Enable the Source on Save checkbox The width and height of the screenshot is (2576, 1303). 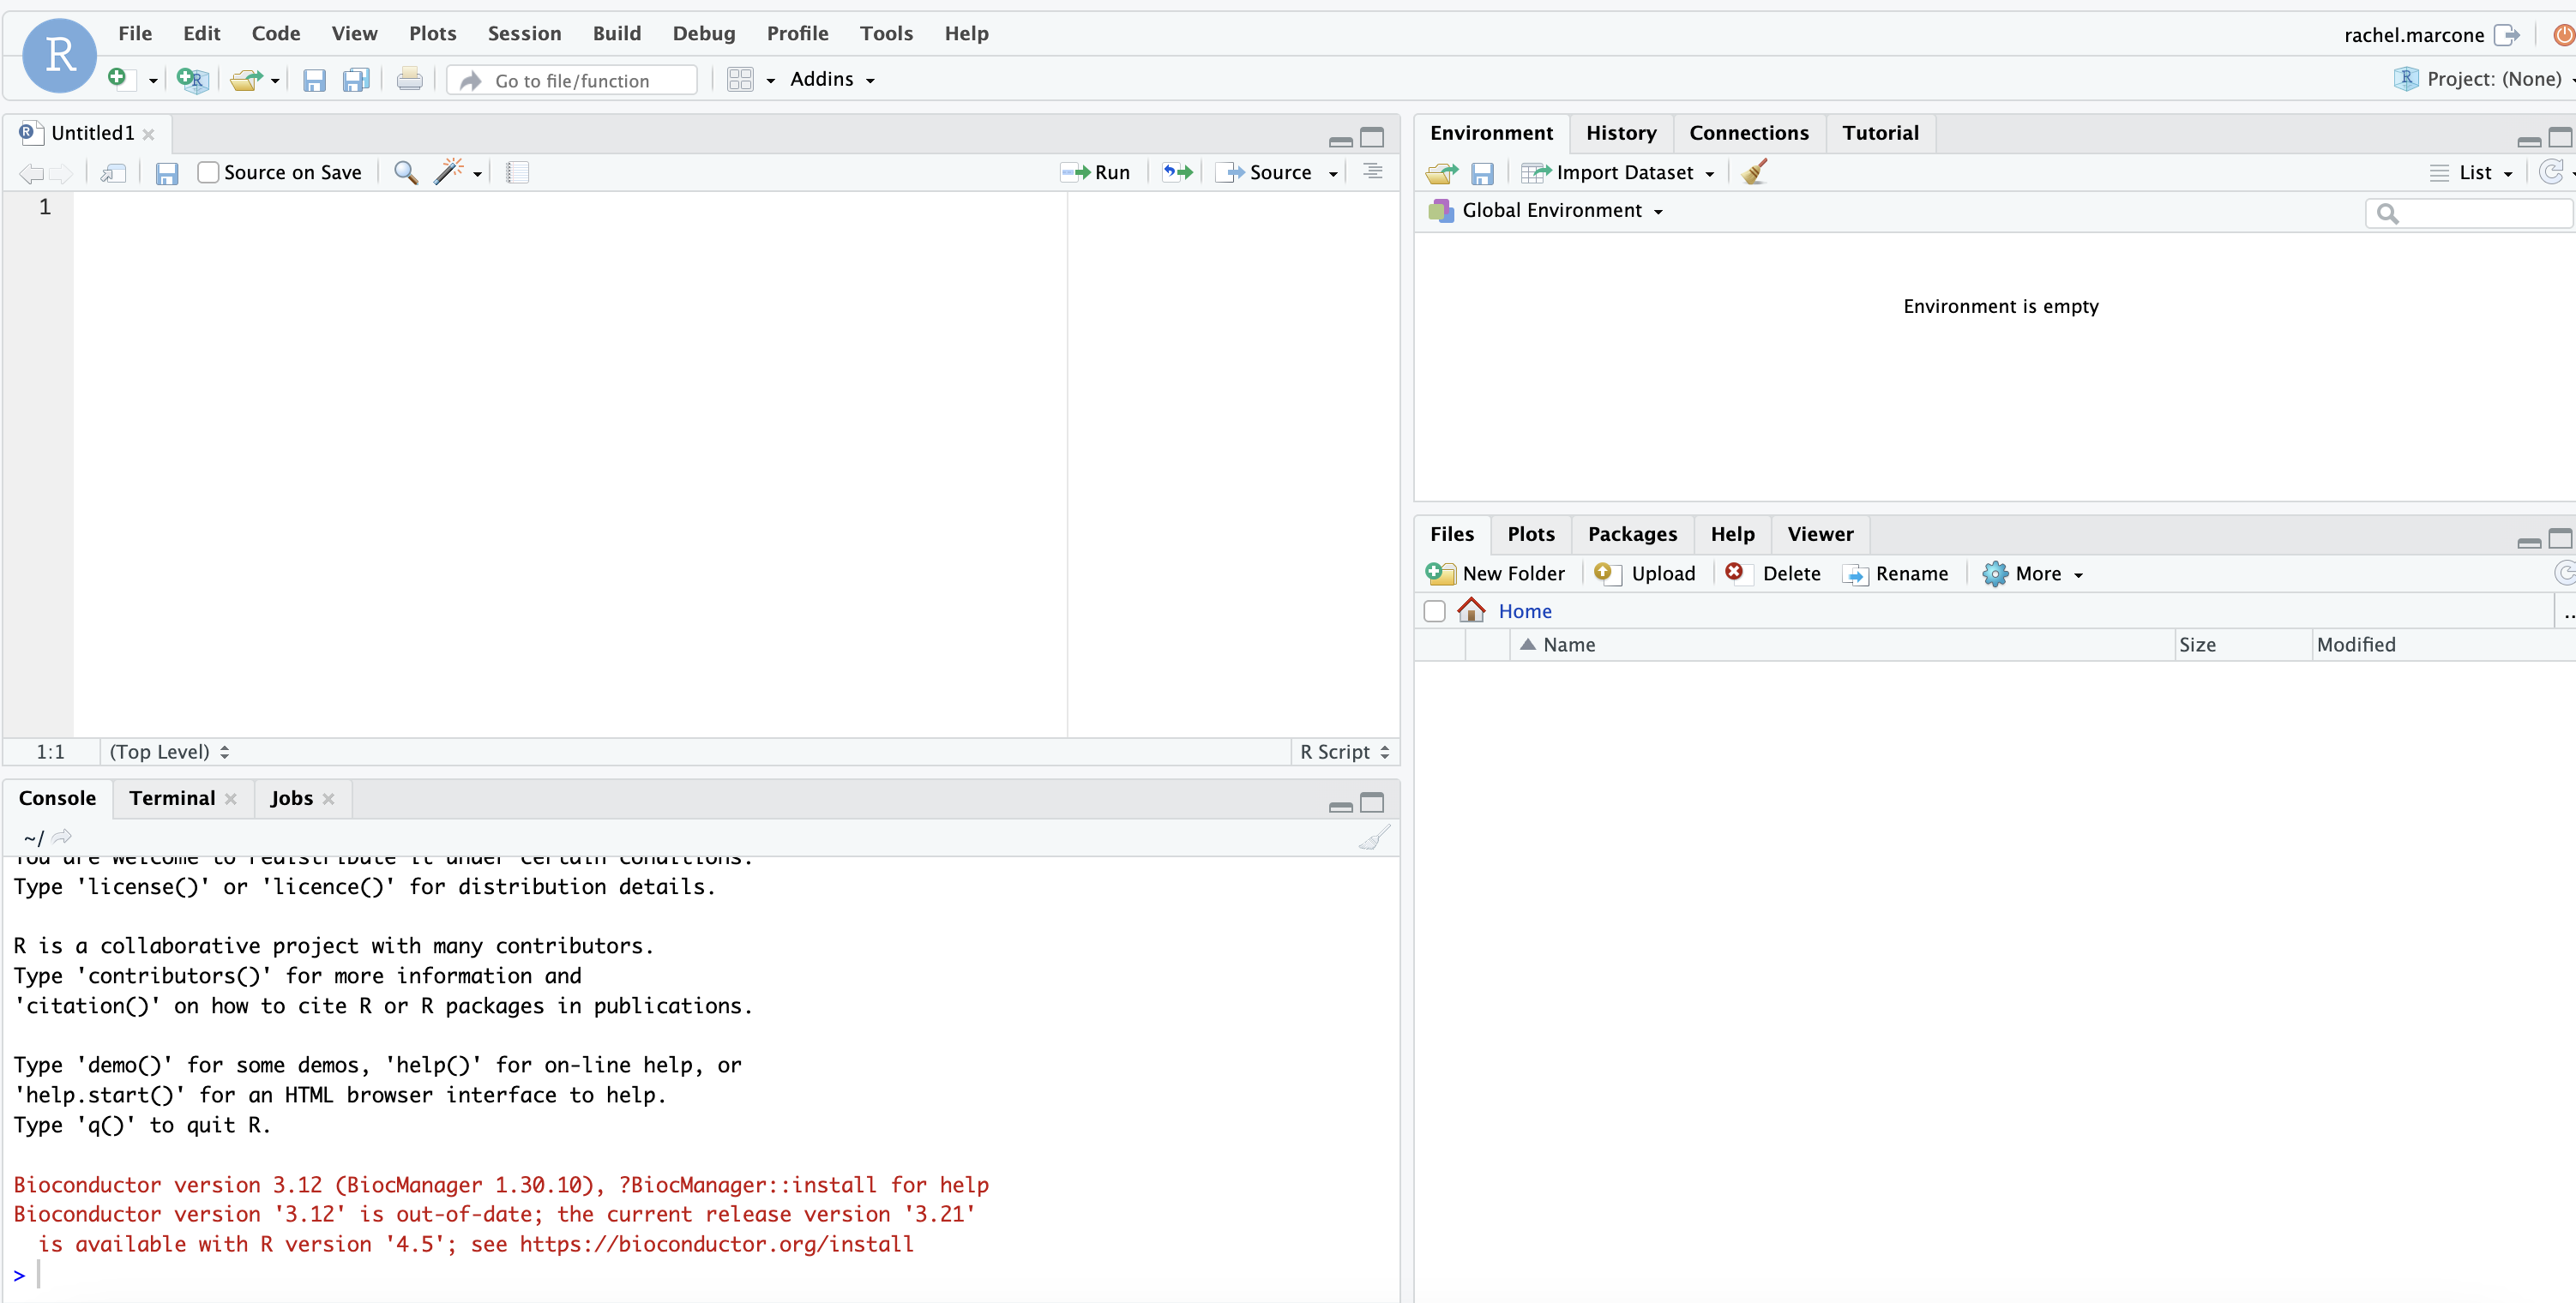pos(208,172)
